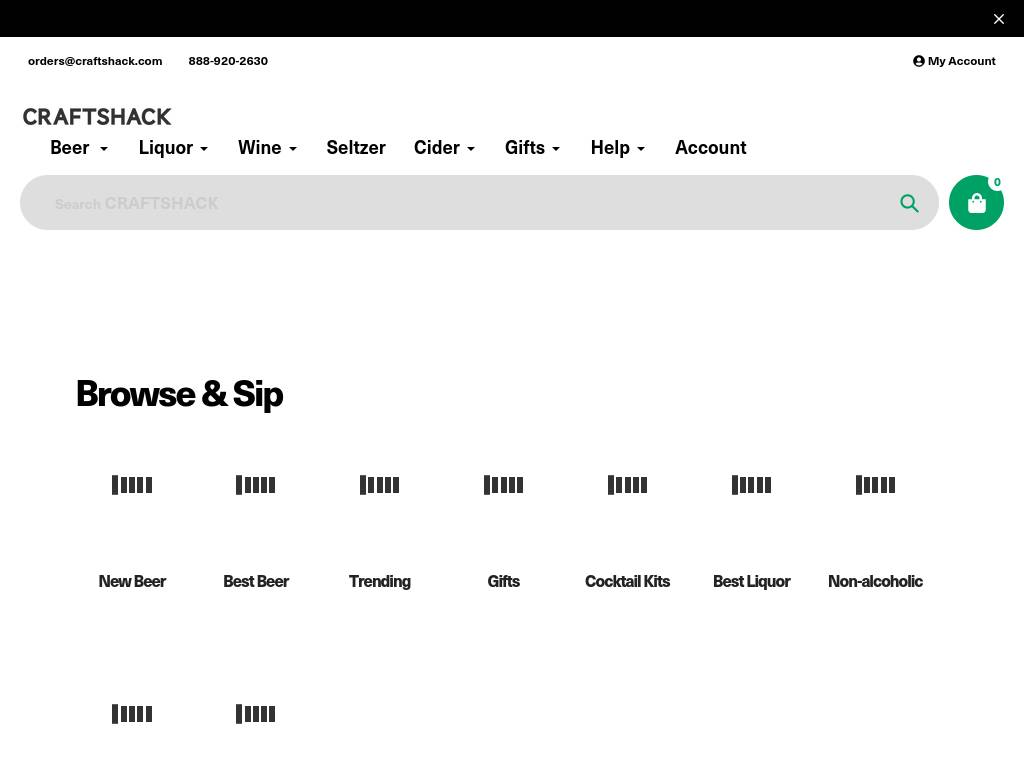Open the New Beer category tile
The image size is (1024, 768).
[x=132, y=580]
